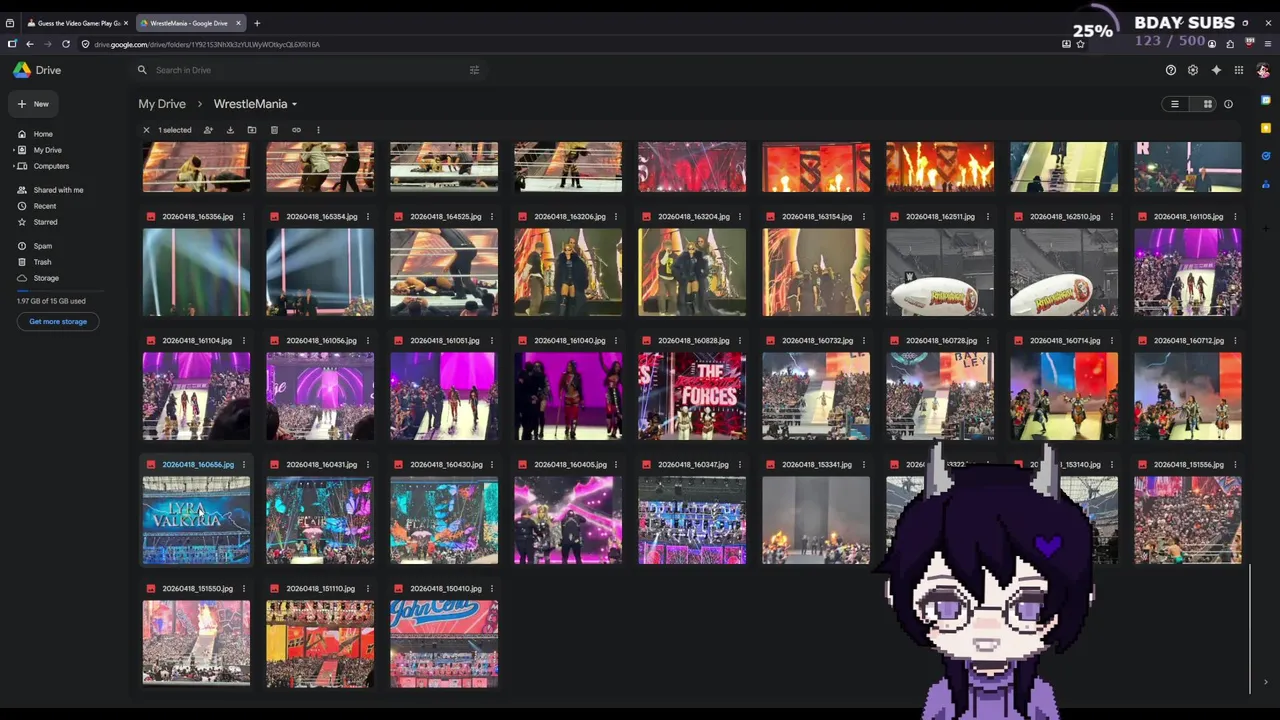Select The Forces thumbnail for 20260418_160828.jpg
This screenshot has width=1280, height=720.
[x=692, y=396]
